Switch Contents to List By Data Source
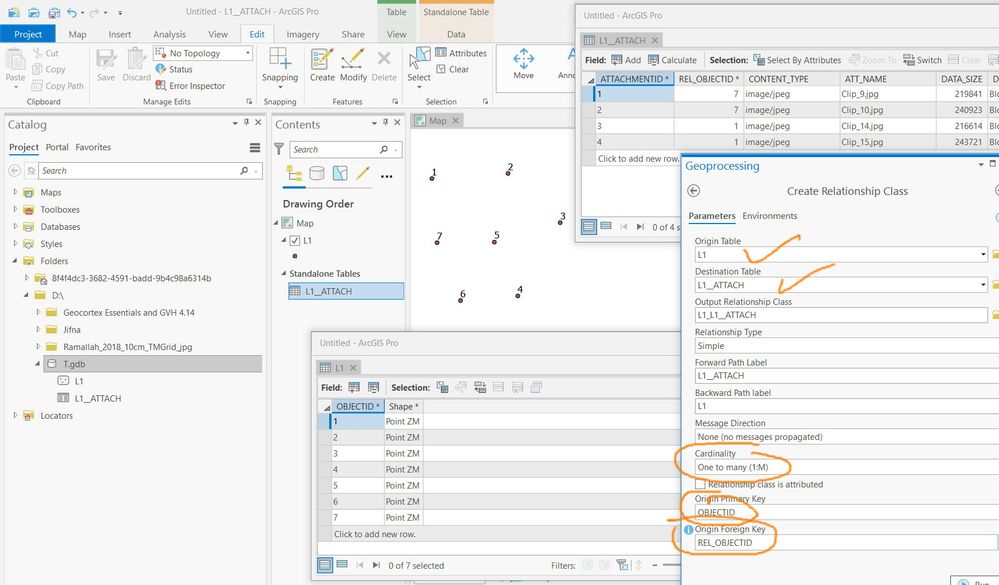Viewport: 999px width, 585px height. click(x=317, y=173)
